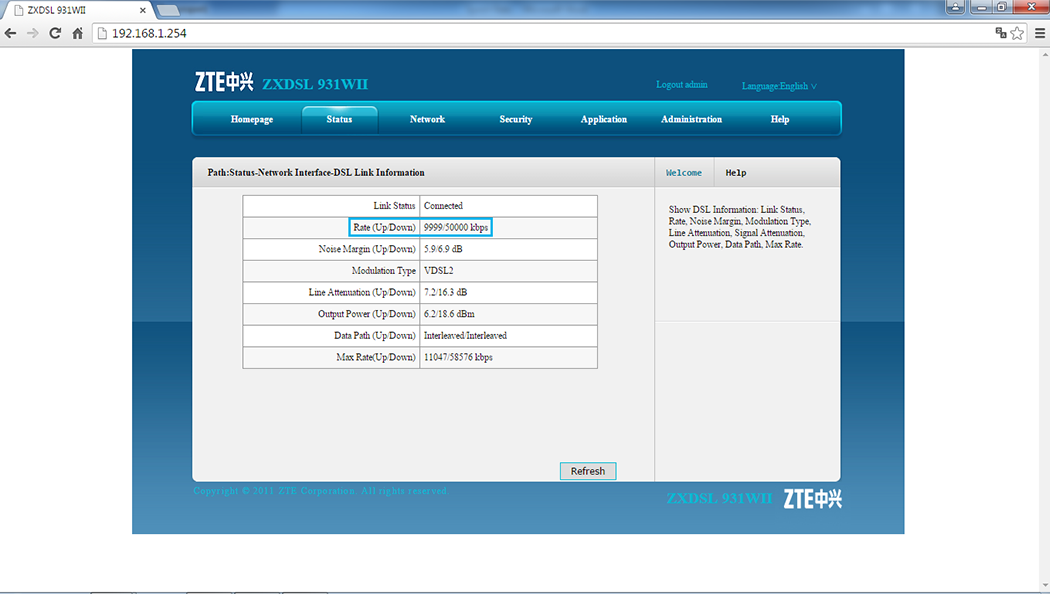Switch to the Welcome side tab
Screen dimensions: 1050x594
click(x=684, y=173)
